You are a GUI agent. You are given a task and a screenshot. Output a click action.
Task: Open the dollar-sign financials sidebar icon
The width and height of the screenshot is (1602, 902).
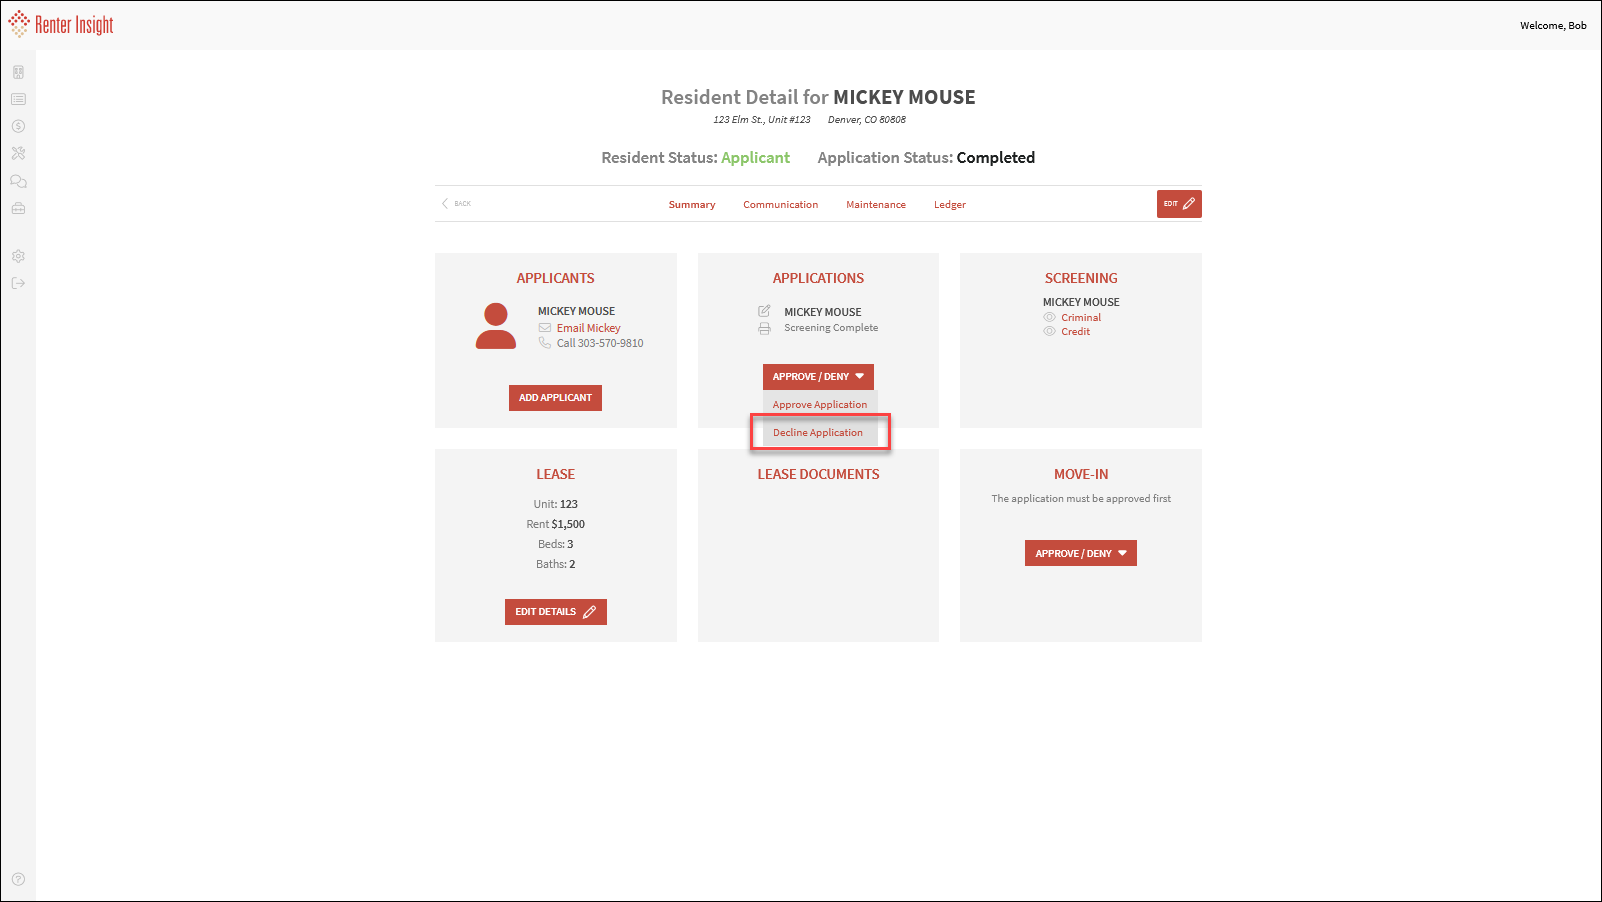(18, 126)
